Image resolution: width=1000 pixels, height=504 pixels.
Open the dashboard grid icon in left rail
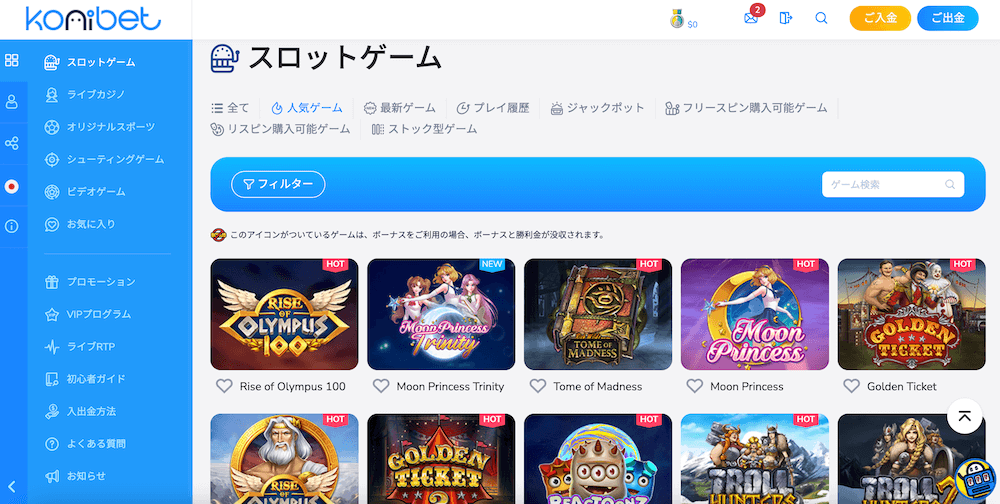point(11,61)
